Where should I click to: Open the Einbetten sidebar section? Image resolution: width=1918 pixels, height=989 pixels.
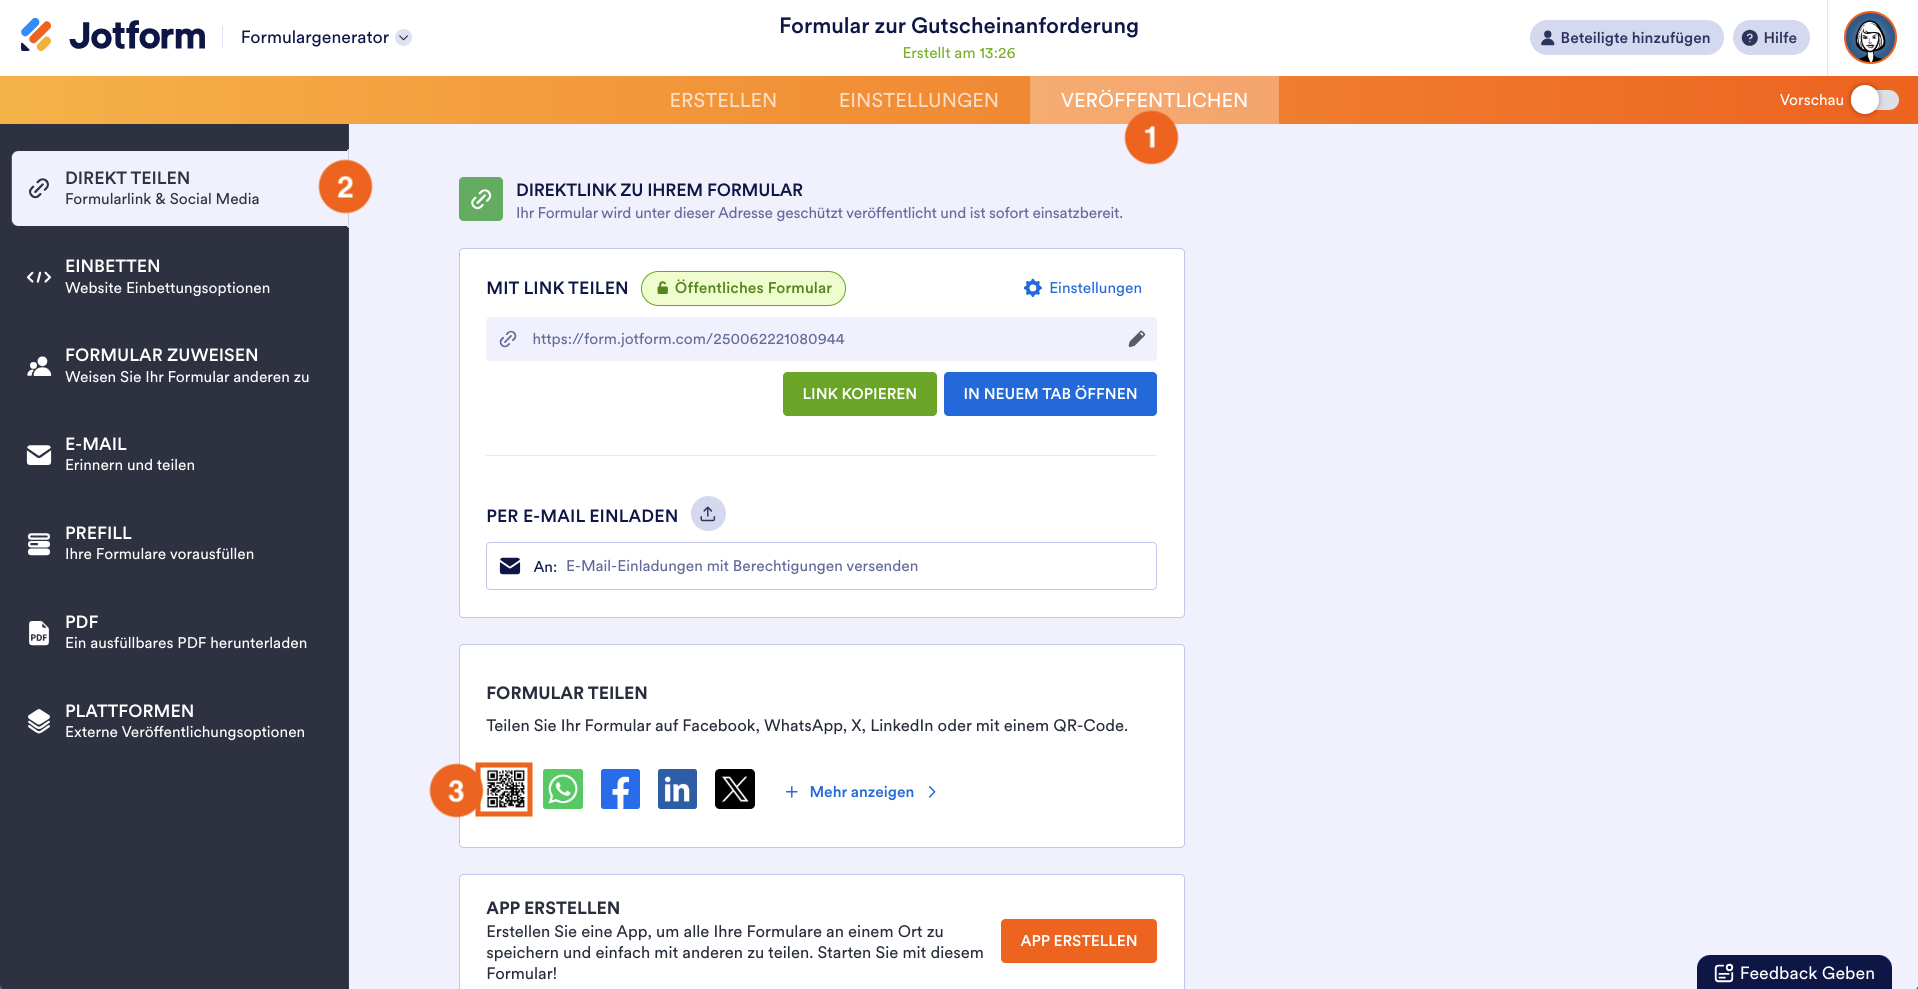[x=175, y=277]
